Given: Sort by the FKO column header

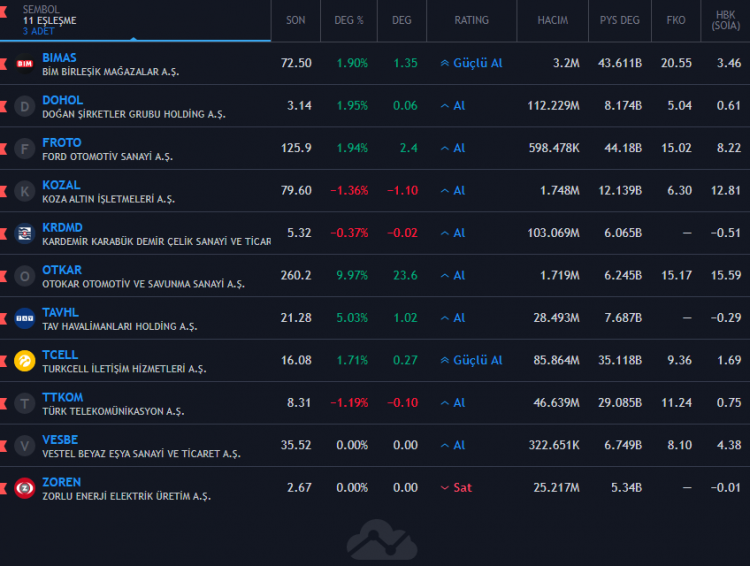Looking at the screenshot, I should coord(676,20).
